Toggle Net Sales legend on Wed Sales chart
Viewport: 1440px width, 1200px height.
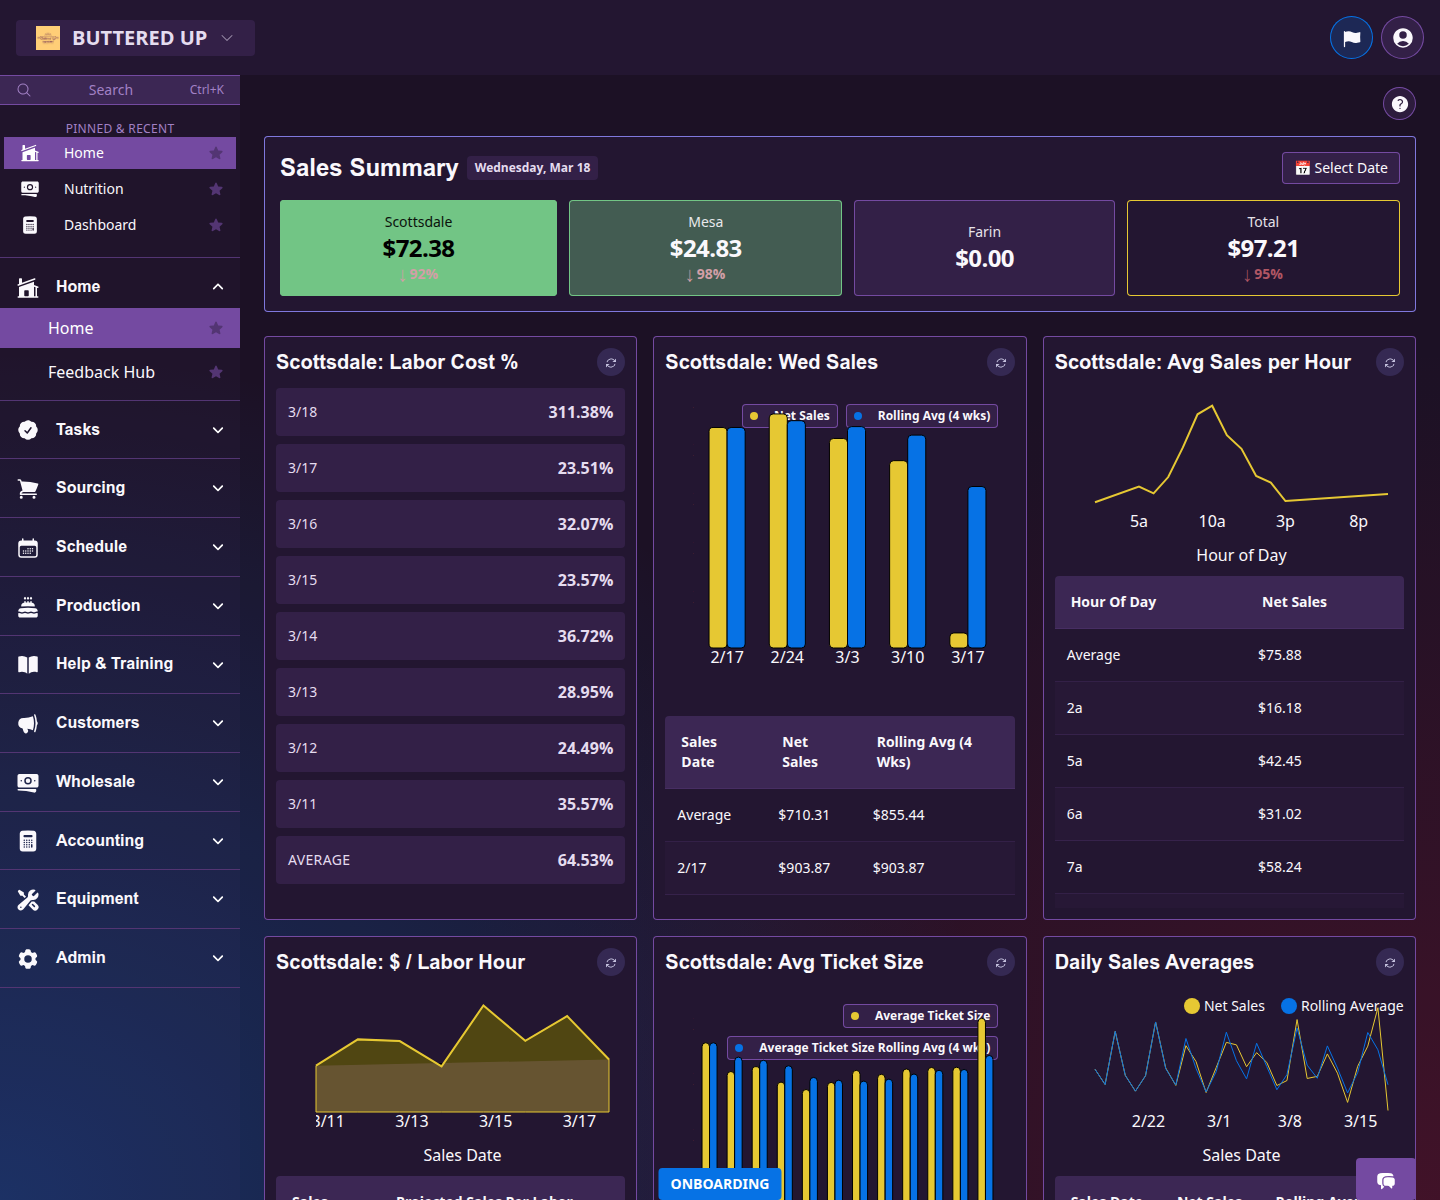point(789,415)
